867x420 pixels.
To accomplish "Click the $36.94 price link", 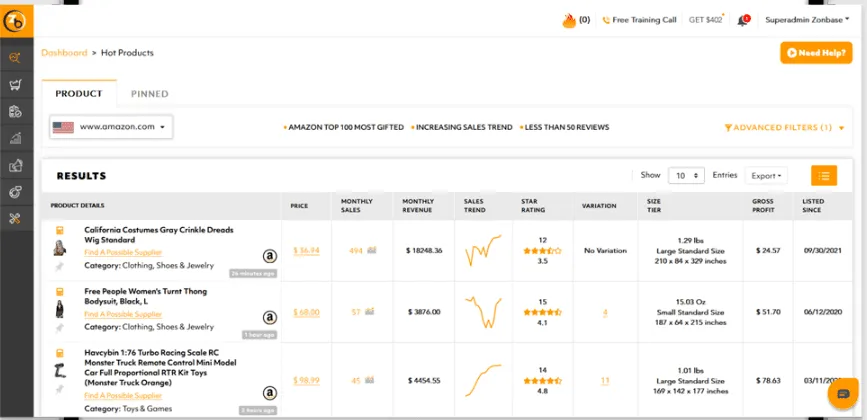I will (x=306, y=250).
